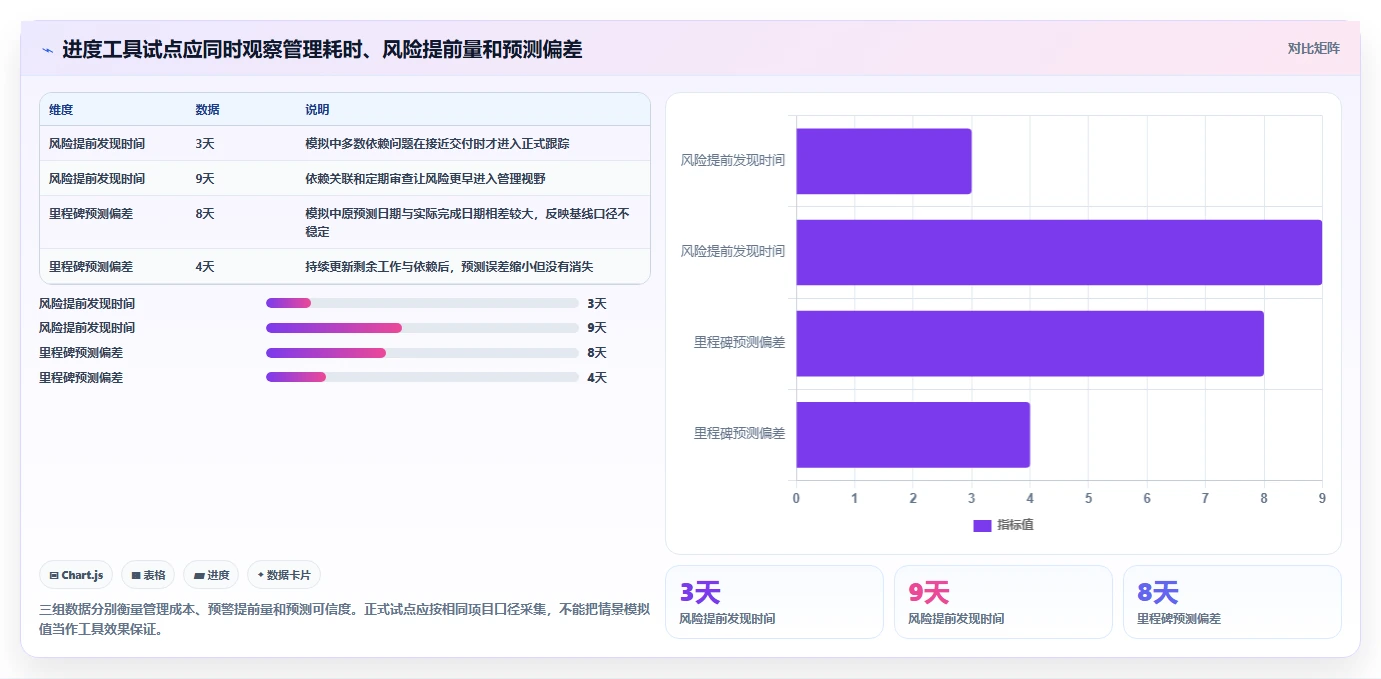Image resolution: width=1381 pixels, height=679 pixels.
Task: Click the purple legend swatch beside 指标值
Action: tap(982, 525)
